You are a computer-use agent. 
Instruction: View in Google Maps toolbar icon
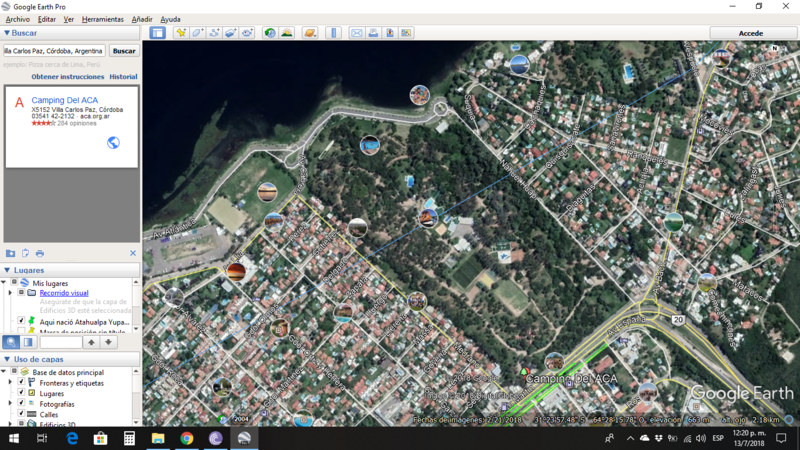click(406, 33)
